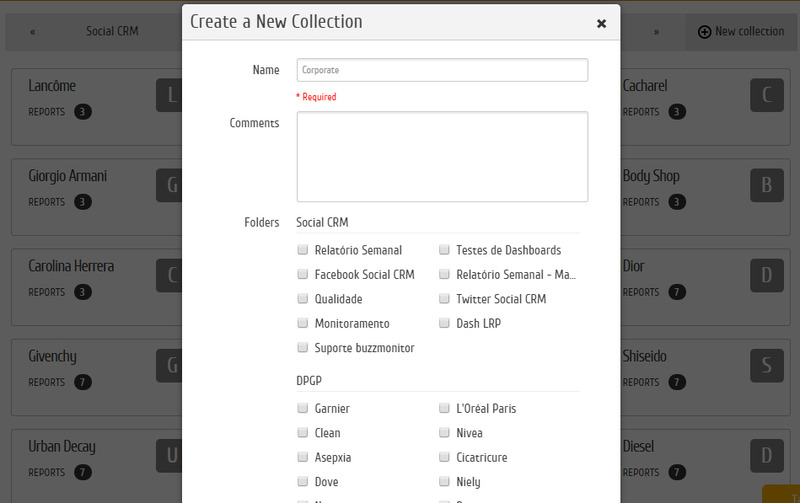Go to next page with right arrows

[x=656, y=32]
